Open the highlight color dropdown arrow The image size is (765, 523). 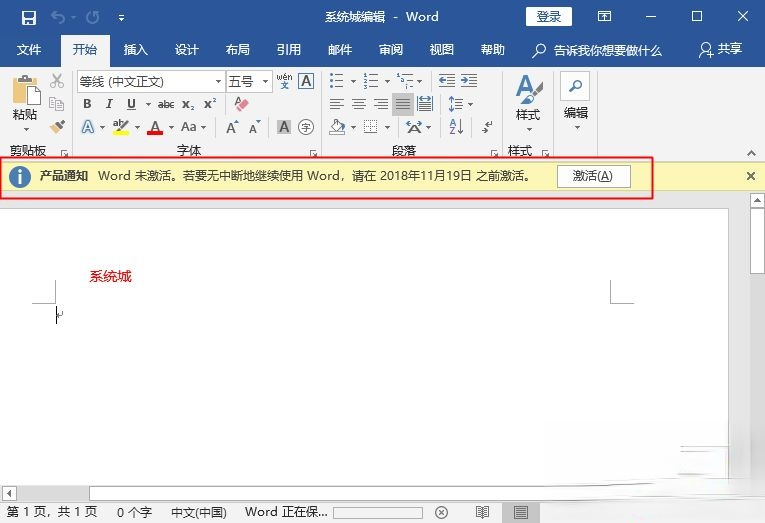click(x=137, y=128)
